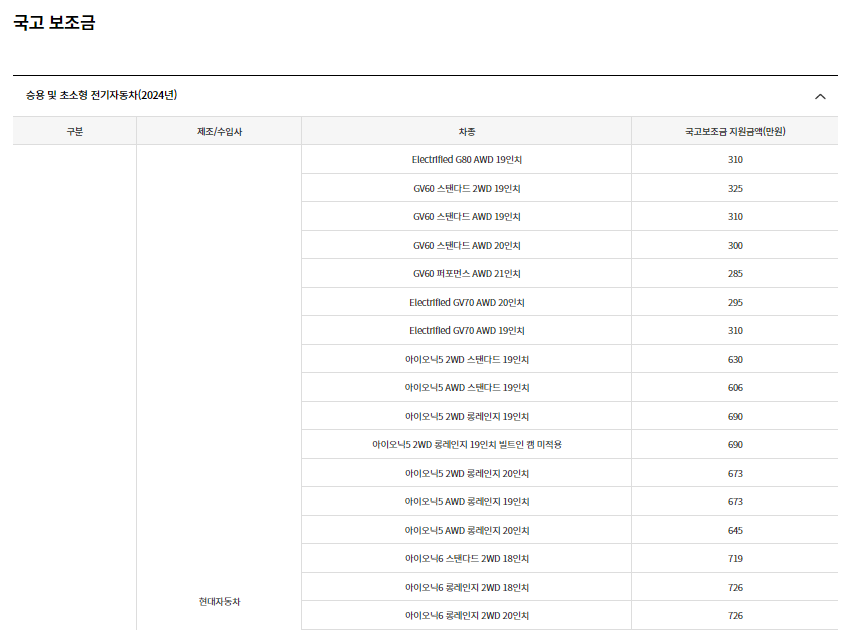
Task: Select the 아이오닉6 스탠다드 2WD 18인치 cell
Action: pos(467,559)
